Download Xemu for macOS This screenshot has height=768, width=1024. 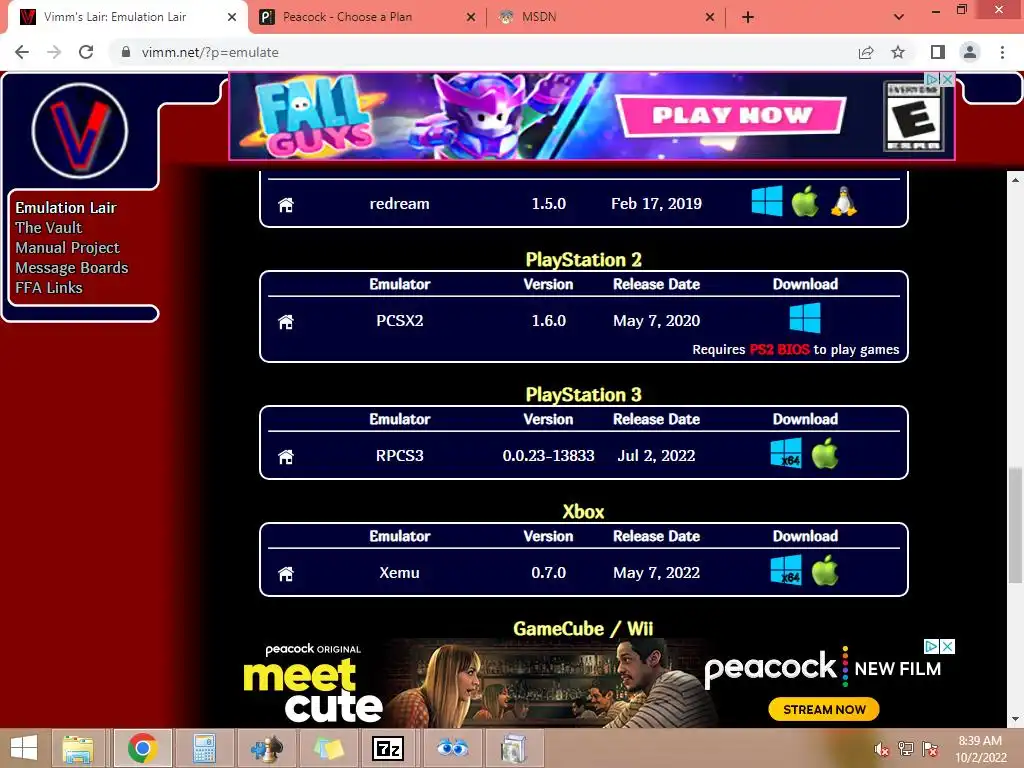tap(824, 569)
